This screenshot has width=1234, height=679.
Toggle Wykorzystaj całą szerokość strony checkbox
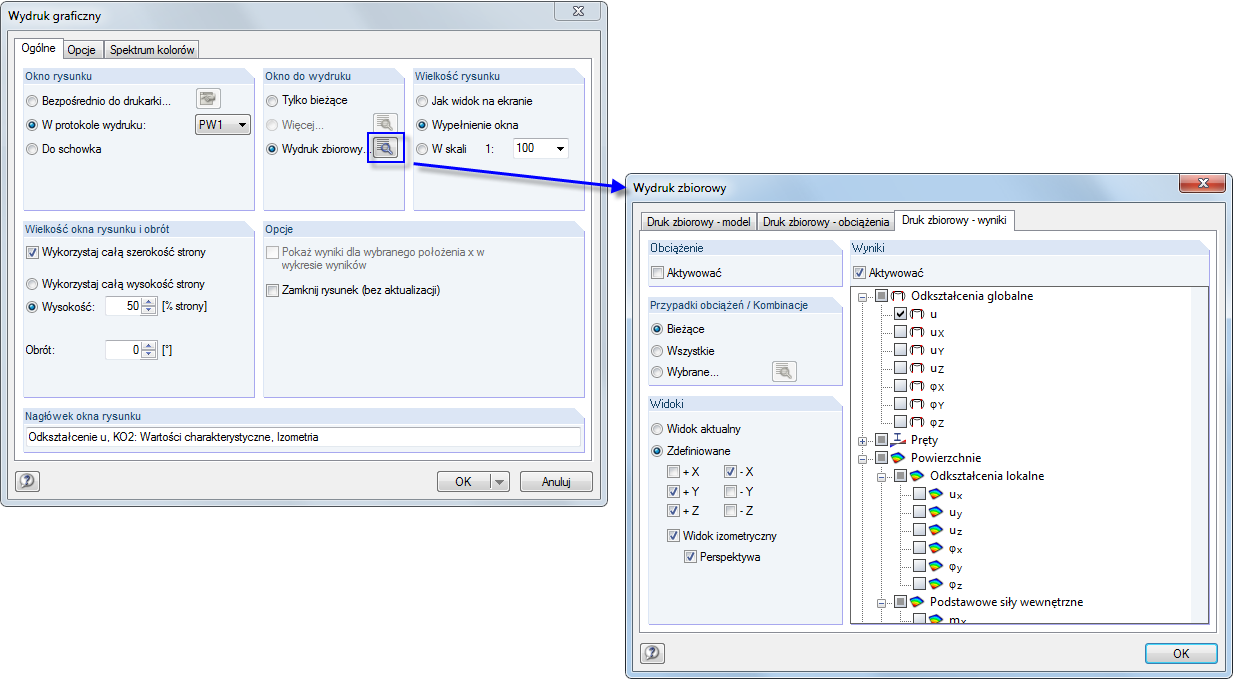[33, 252]
